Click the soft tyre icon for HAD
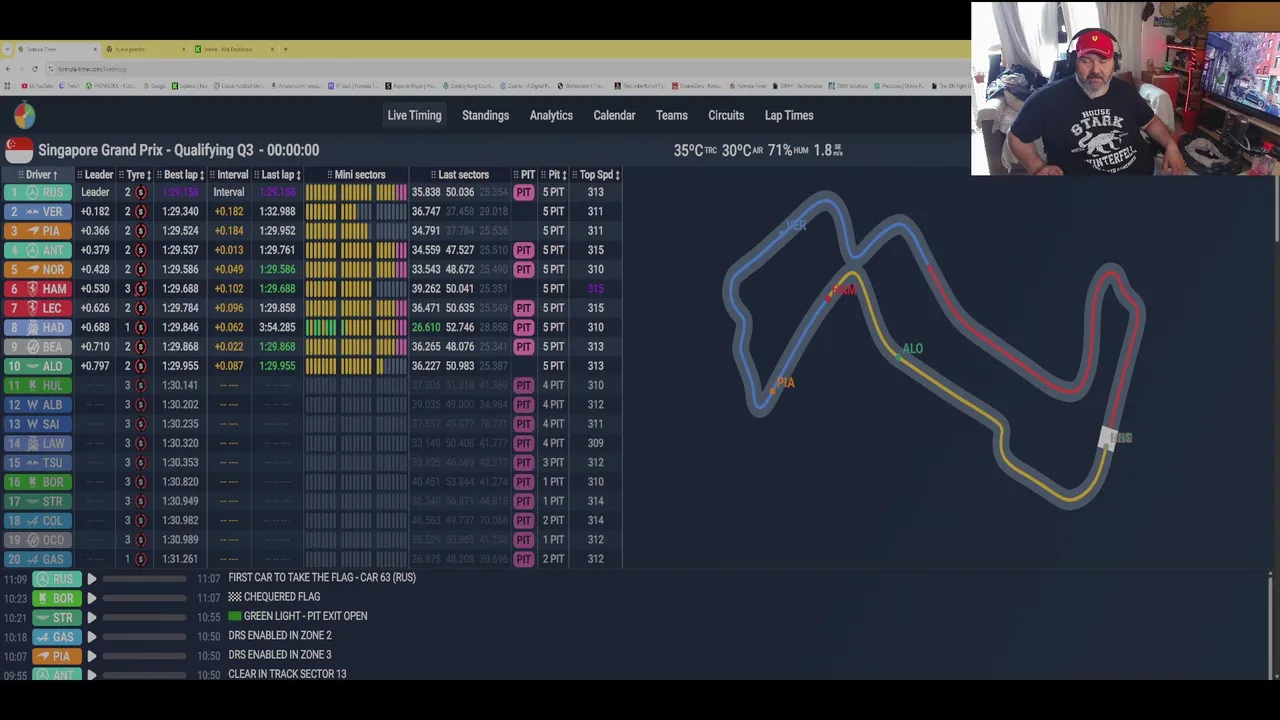 tap(141, 327)
